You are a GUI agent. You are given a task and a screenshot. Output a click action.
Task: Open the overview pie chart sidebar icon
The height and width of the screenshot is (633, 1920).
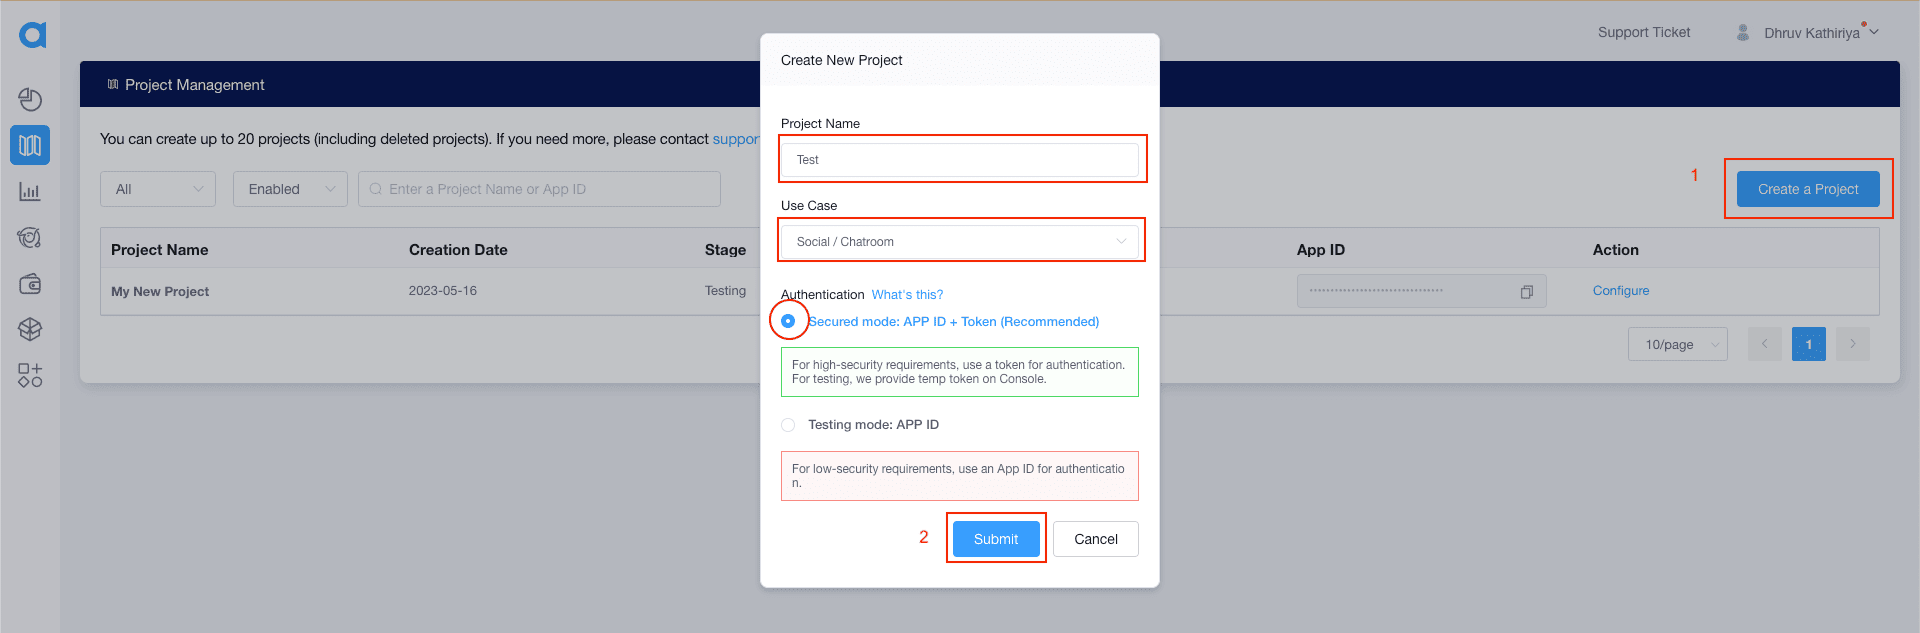[x=30, y=99]
